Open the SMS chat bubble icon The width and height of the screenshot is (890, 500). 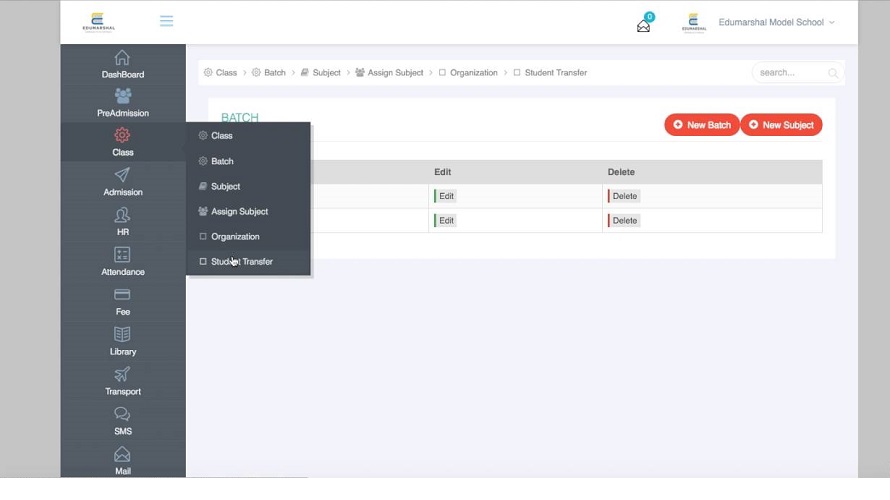point(122,414)
